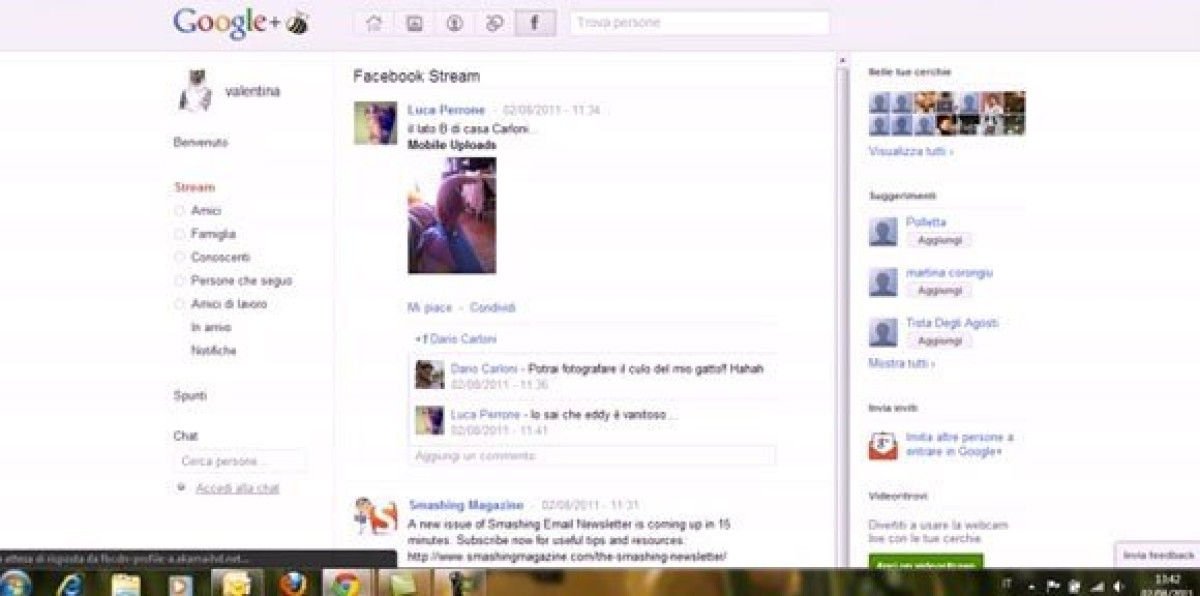The height and width of the screenshot is (596, 1200).
Task: Click the Google+ invite envelope icon
Action: coord(883,445)
